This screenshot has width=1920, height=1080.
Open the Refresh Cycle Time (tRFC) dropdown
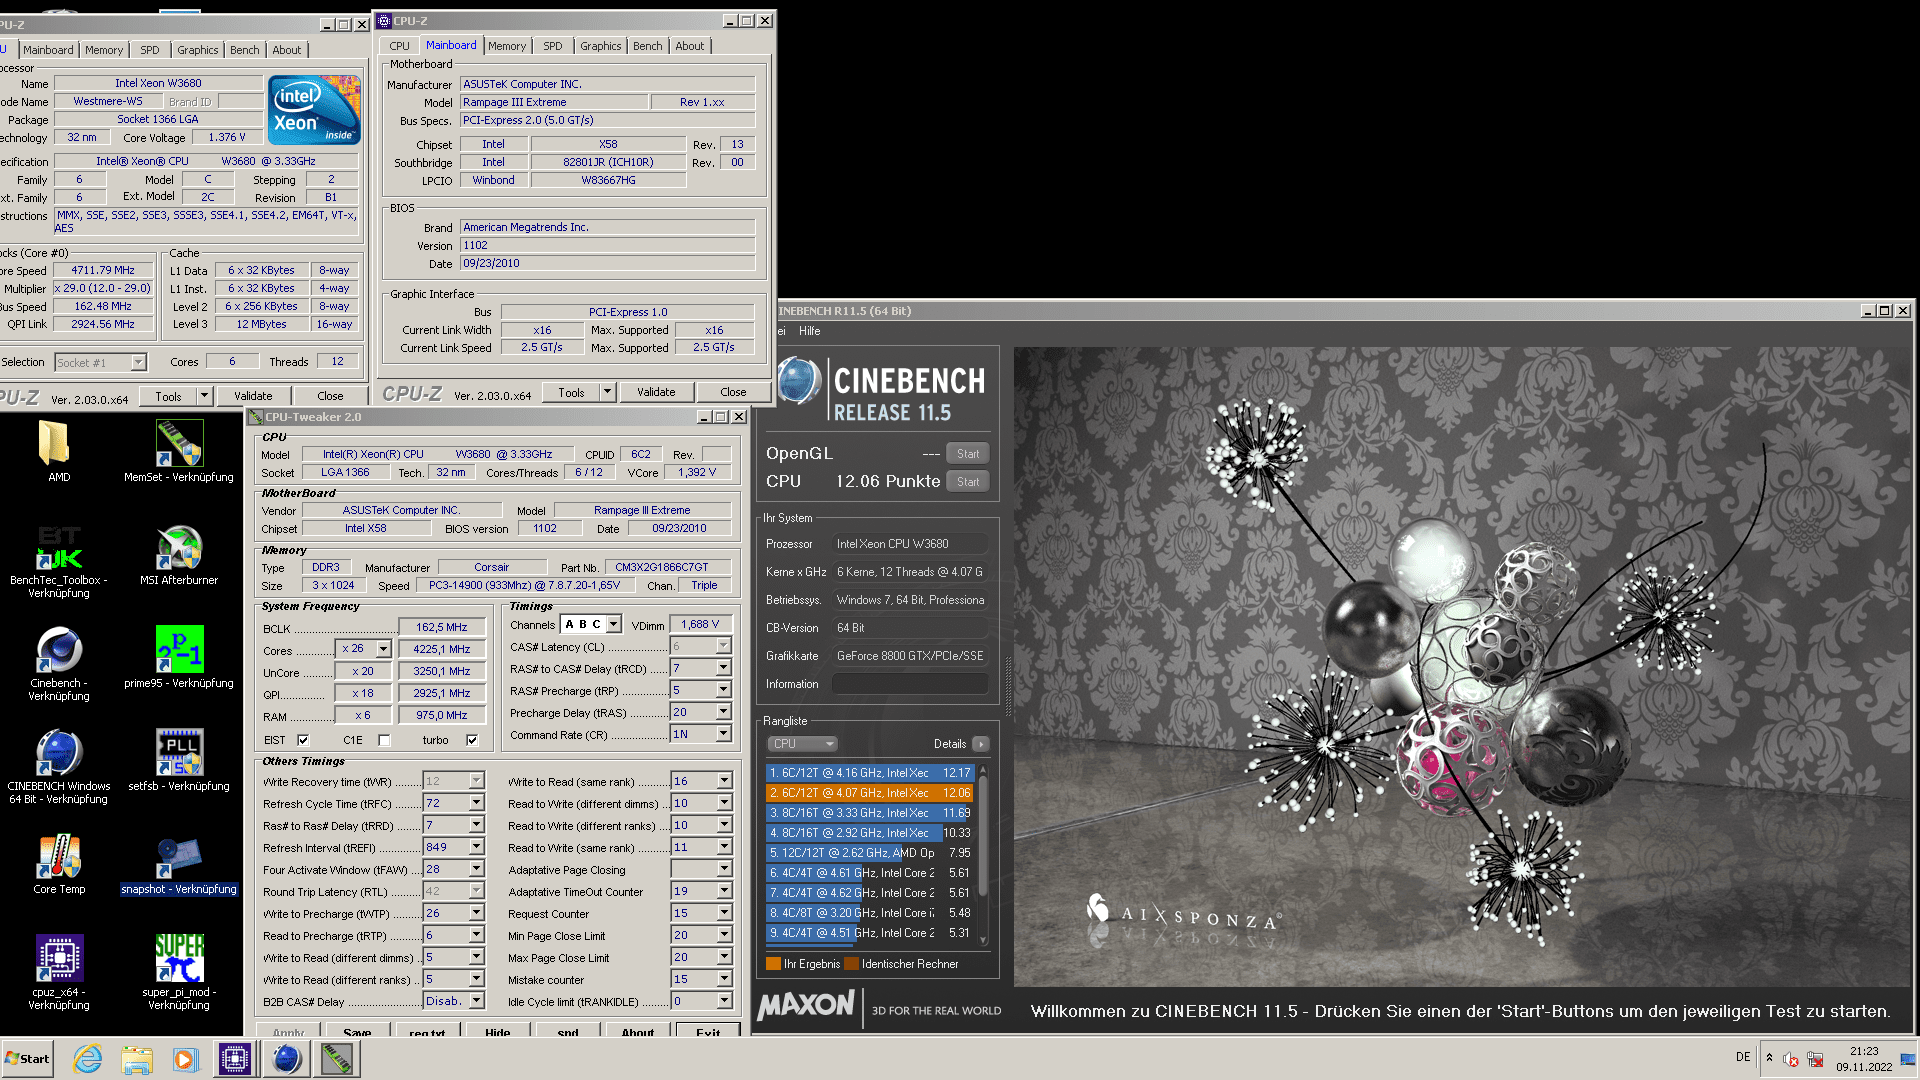pyautogui.click(x=476, y=803)
